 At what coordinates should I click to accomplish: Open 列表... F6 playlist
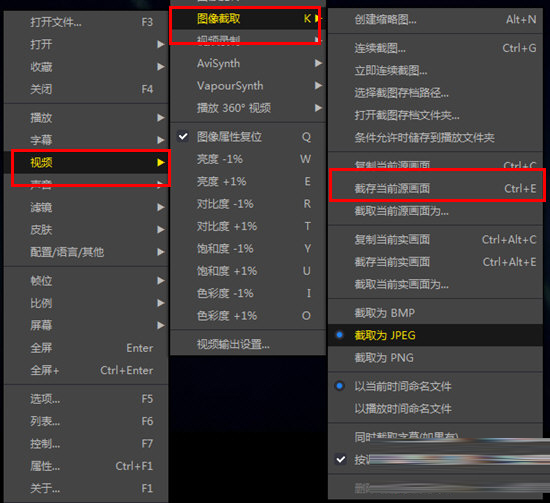[x=86, y=421]
